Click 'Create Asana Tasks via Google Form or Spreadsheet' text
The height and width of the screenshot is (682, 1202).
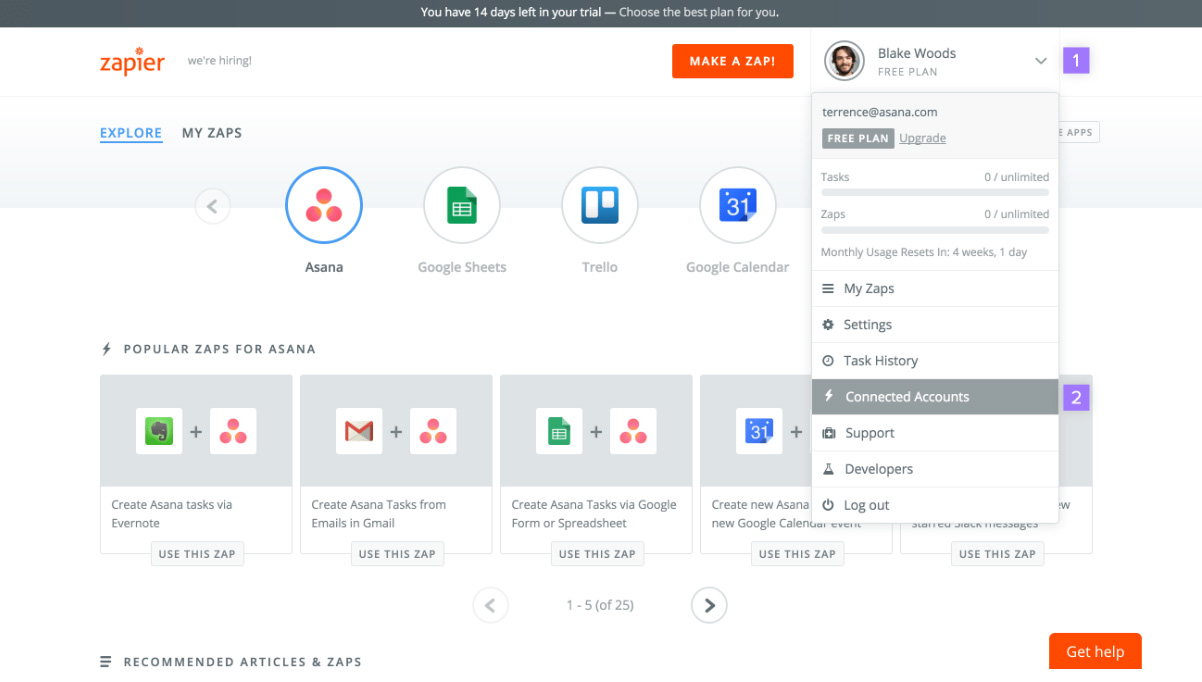594,514
